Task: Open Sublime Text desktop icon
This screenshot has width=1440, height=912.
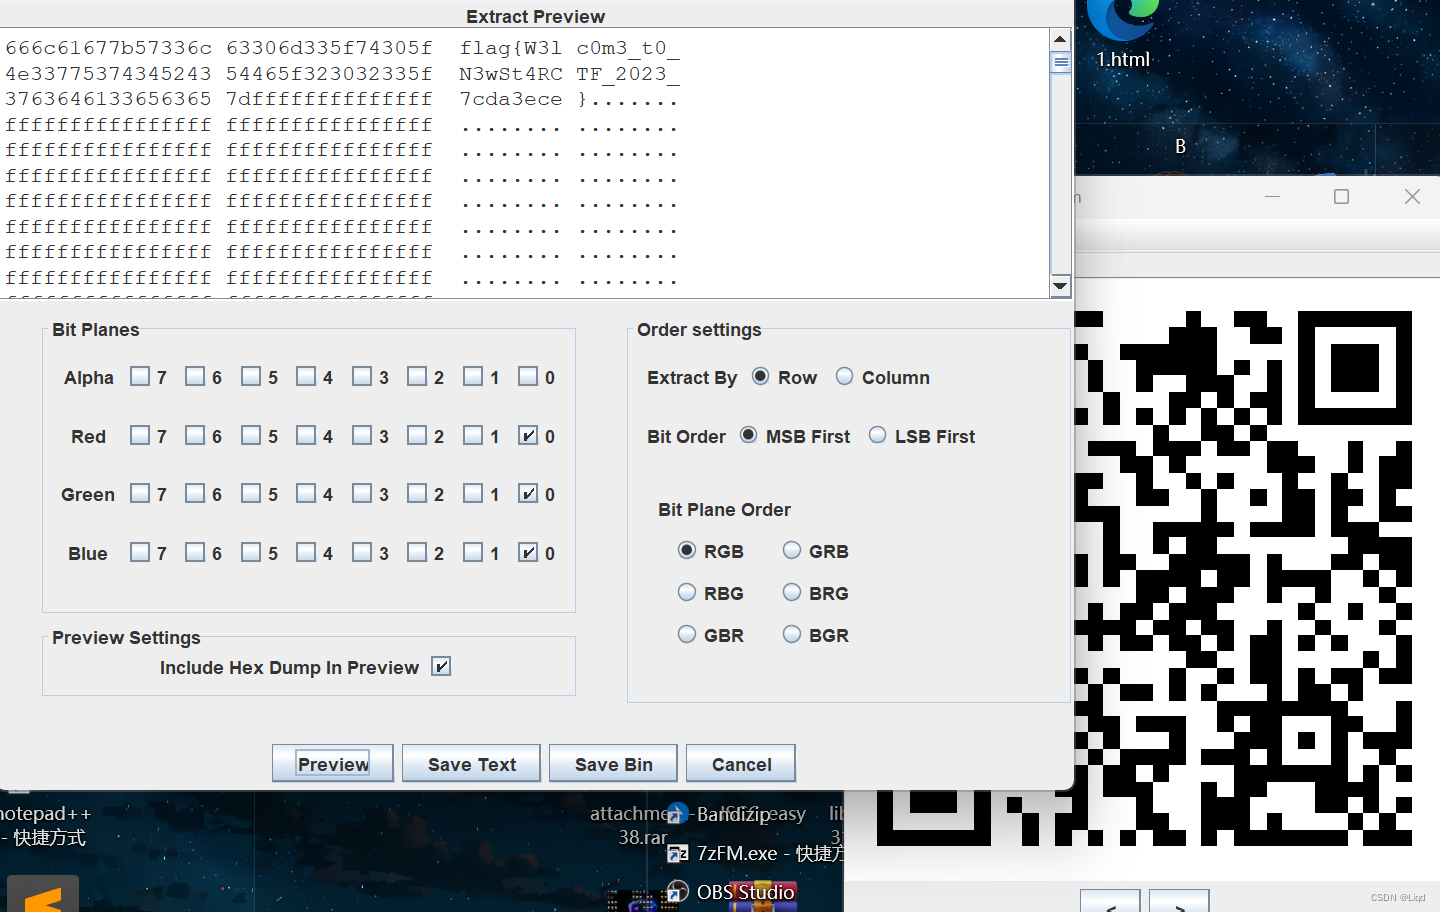Action: click(x=43, y=894)
